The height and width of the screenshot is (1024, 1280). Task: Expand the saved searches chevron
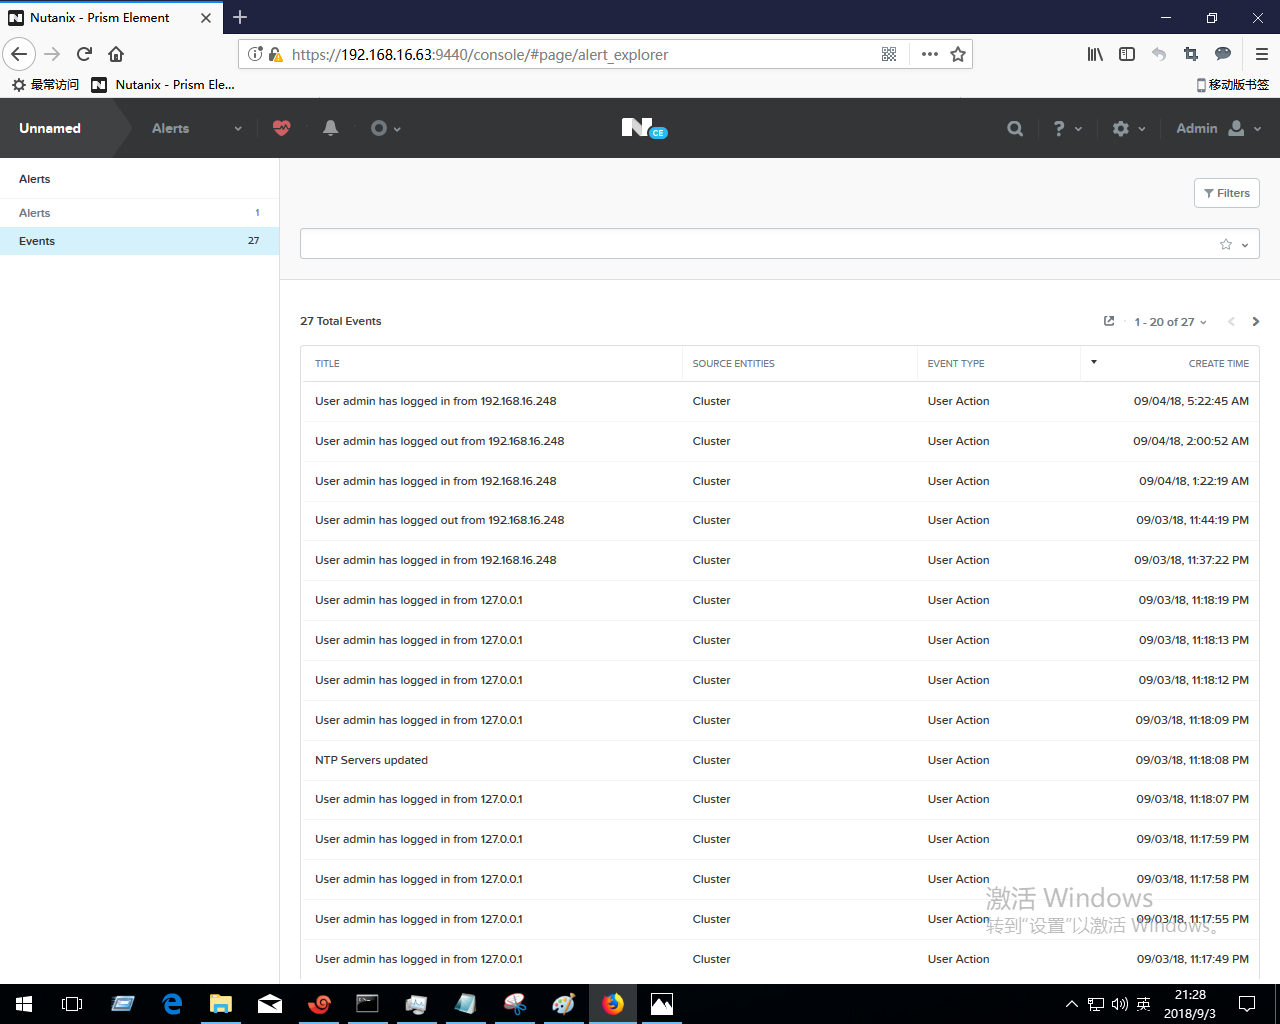[x=1245, y=245]
